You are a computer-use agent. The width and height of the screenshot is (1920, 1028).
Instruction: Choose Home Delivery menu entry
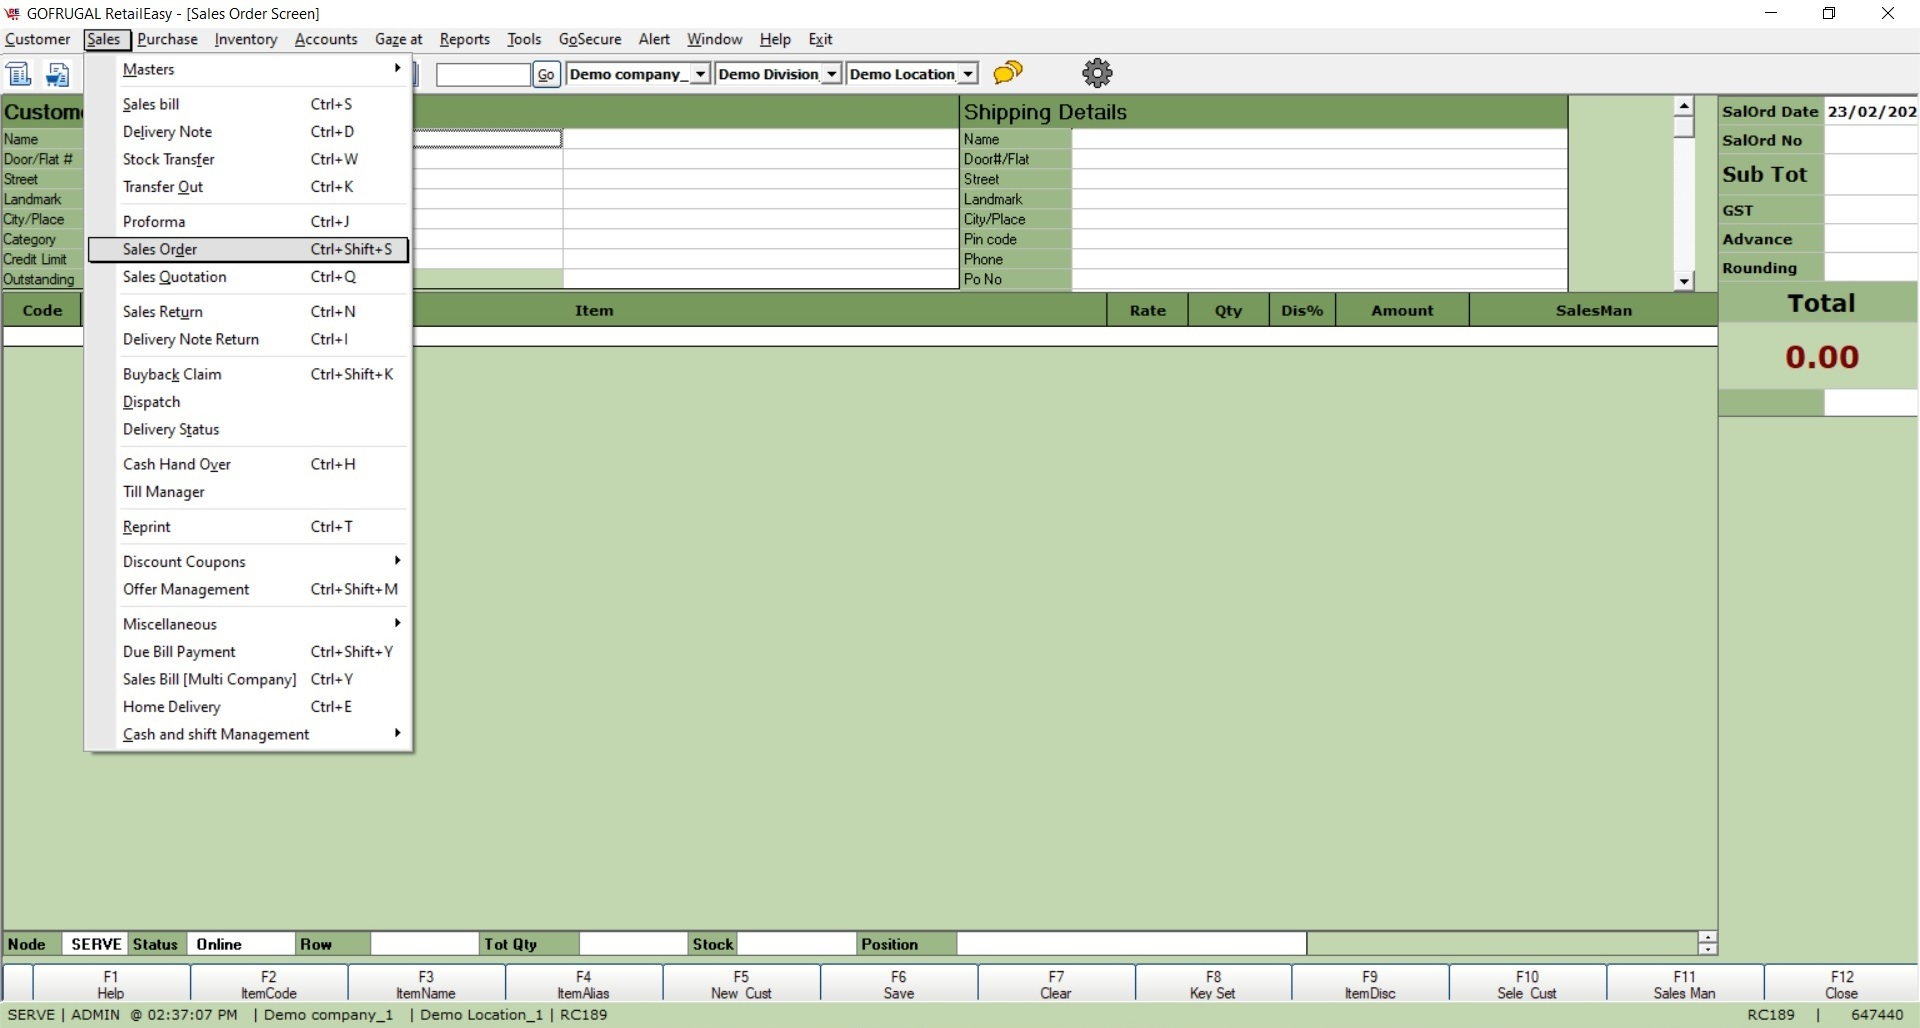point(249,707)
